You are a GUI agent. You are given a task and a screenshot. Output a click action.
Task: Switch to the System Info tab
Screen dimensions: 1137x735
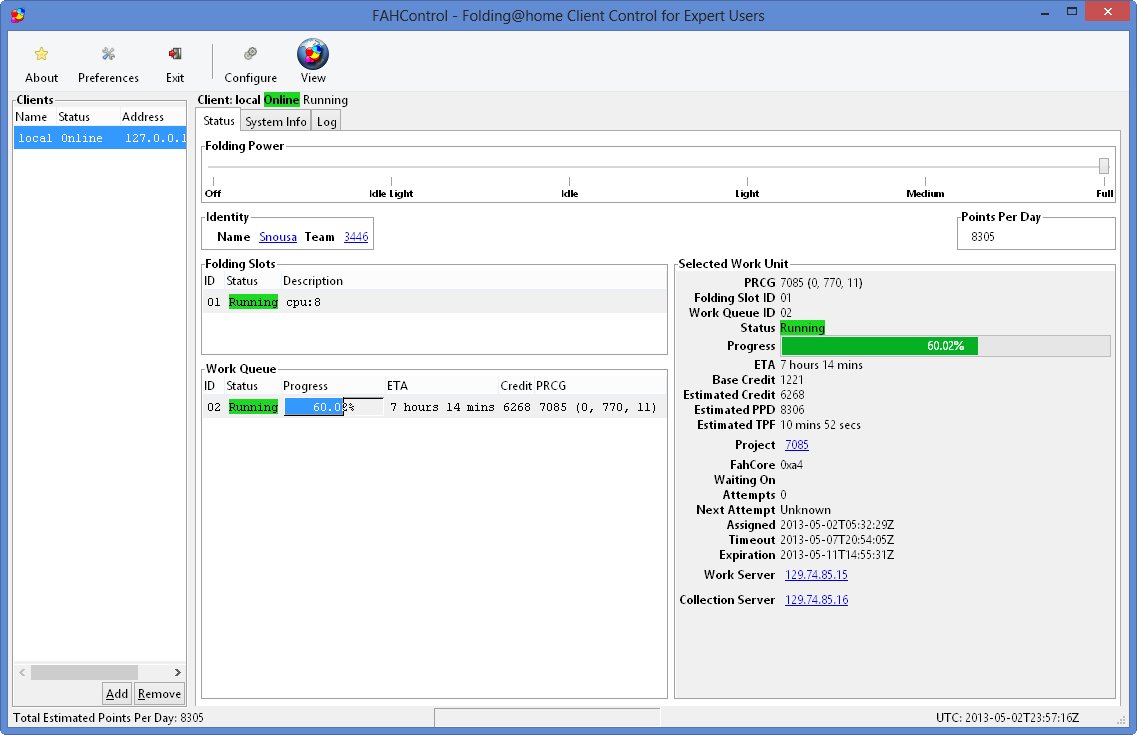276,122
